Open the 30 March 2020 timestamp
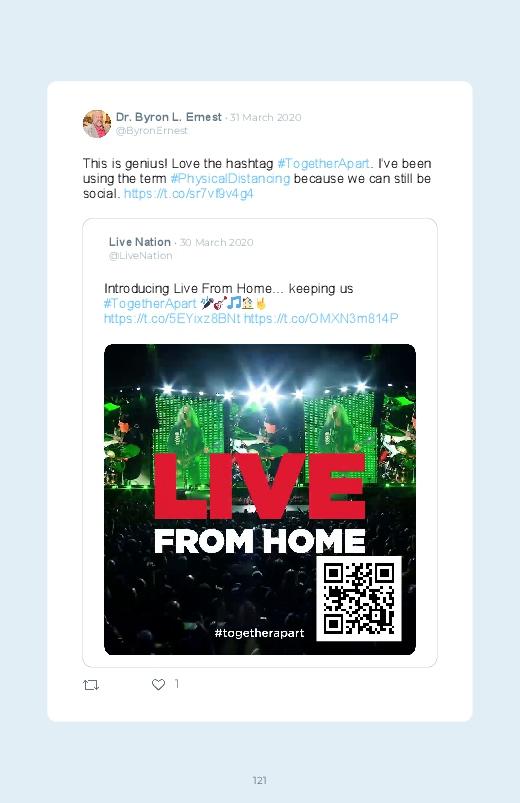The height and width of the screenshot is (803, 520). 216,242
